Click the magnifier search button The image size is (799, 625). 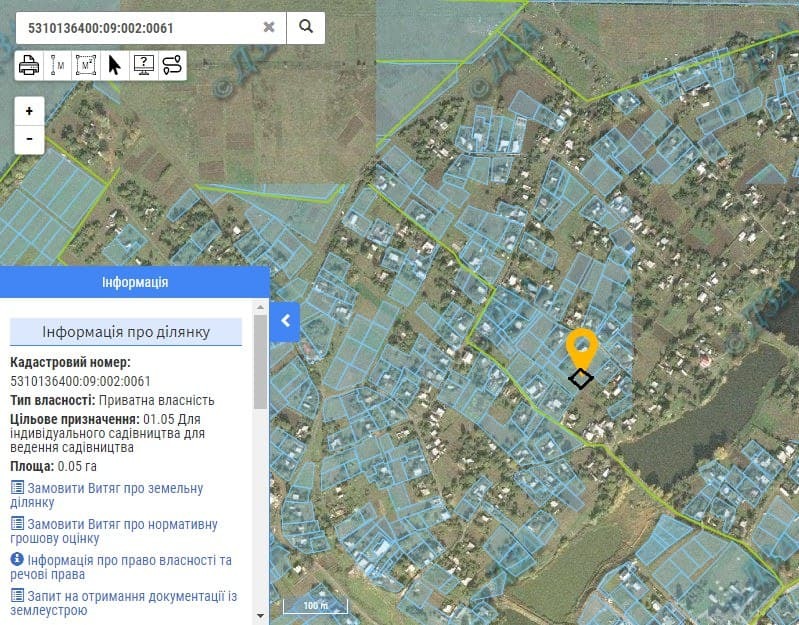[x=306, y=27]
